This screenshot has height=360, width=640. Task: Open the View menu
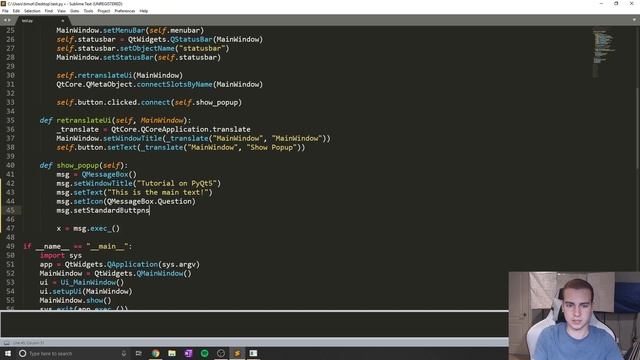click(61, 11)
